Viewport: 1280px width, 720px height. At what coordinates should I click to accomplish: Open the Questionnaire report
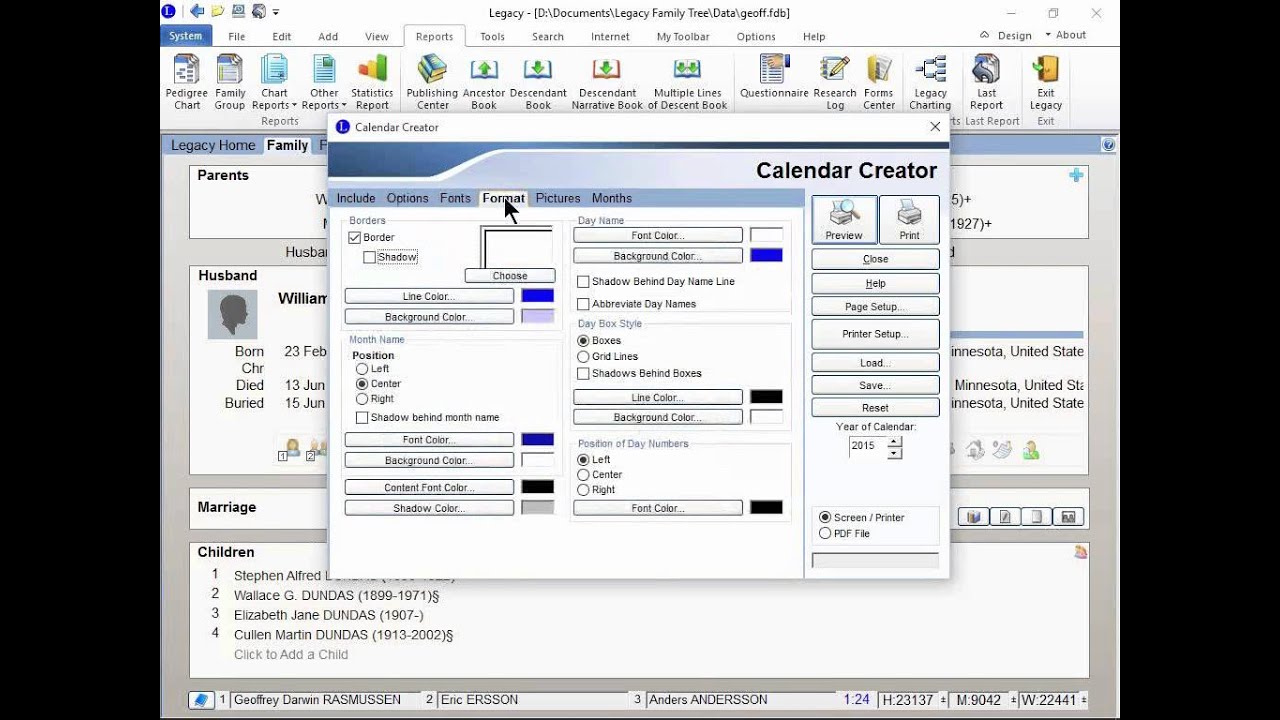pyautogui.click(x=774, y=77)
